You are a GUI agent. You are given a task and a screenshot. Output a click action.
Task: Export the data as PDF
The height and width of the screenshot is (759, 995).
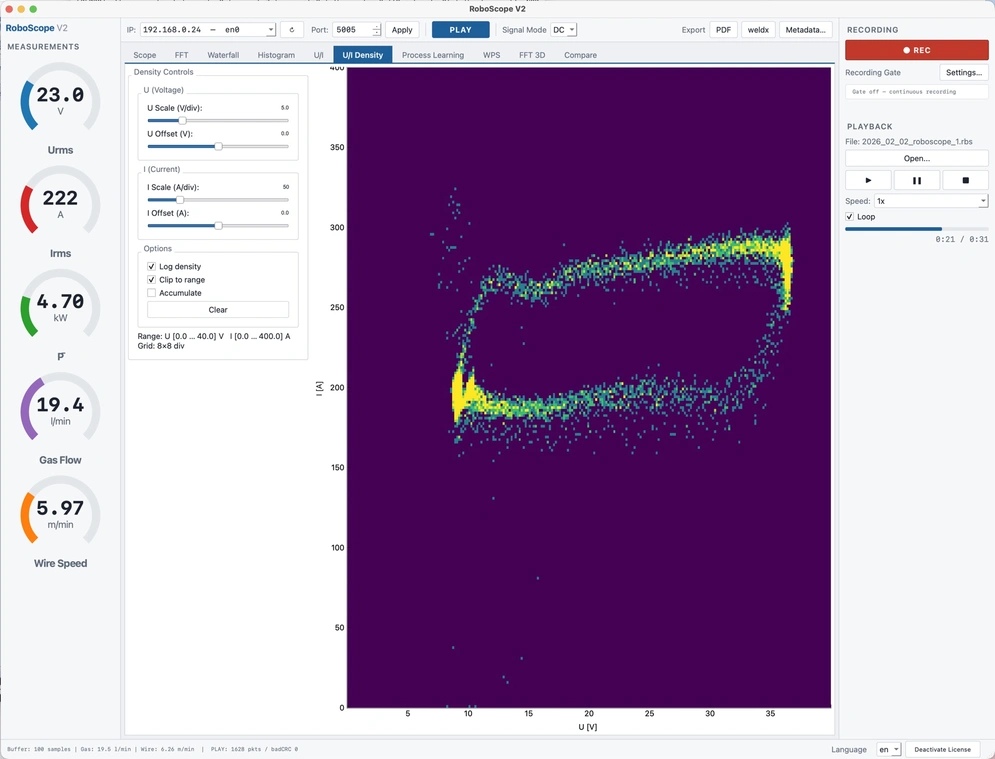723,30
